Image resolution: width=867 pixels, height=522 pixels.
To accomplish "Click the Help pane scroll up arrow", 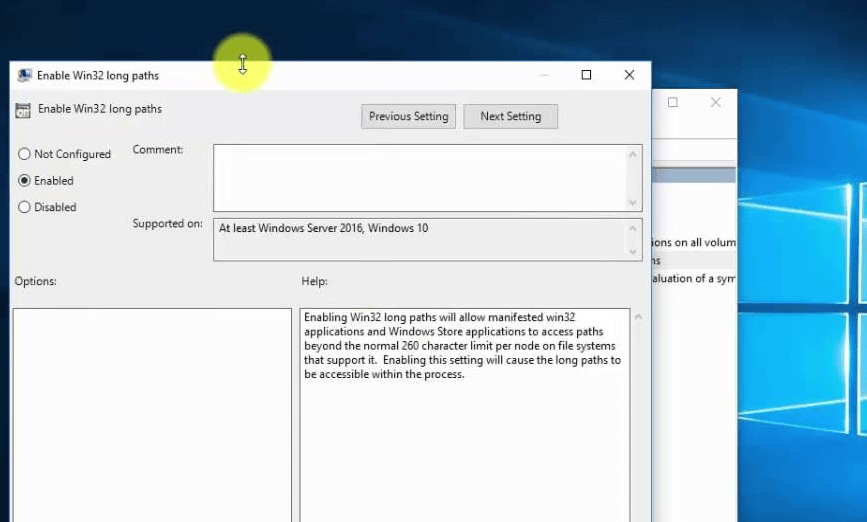I will click(638, 317).
